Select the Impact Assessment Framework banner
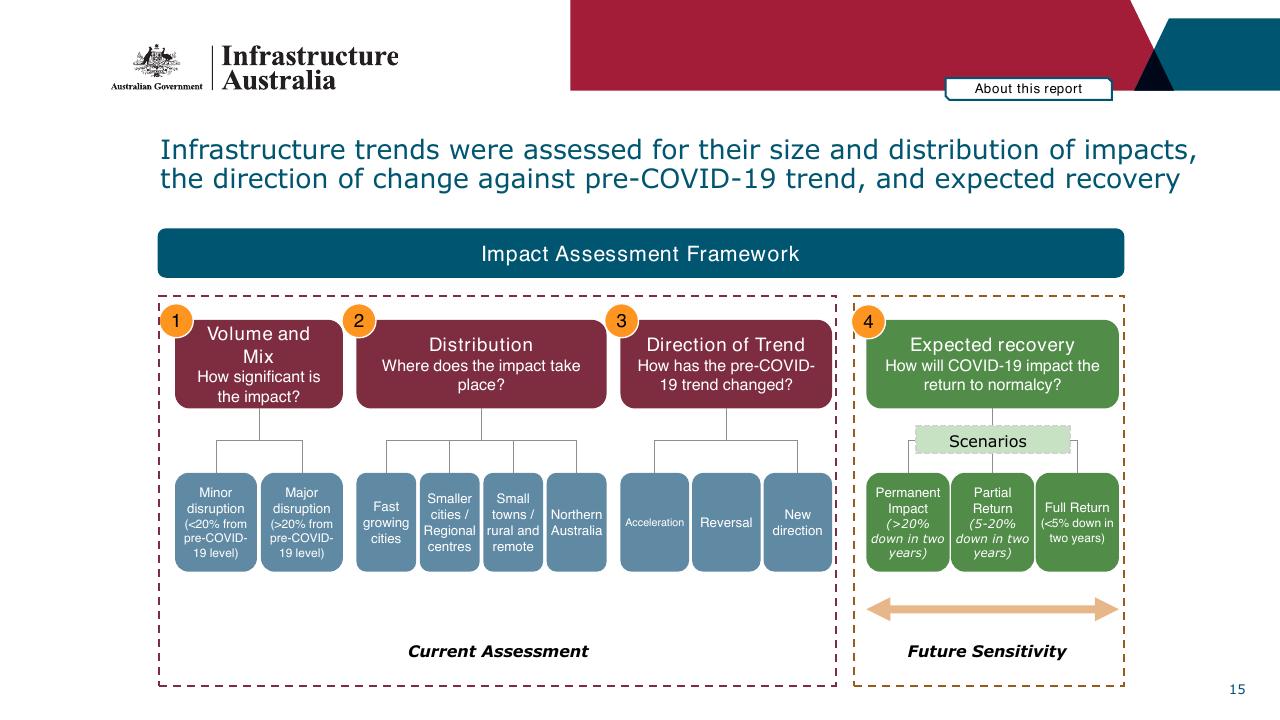 coord(641,253)
